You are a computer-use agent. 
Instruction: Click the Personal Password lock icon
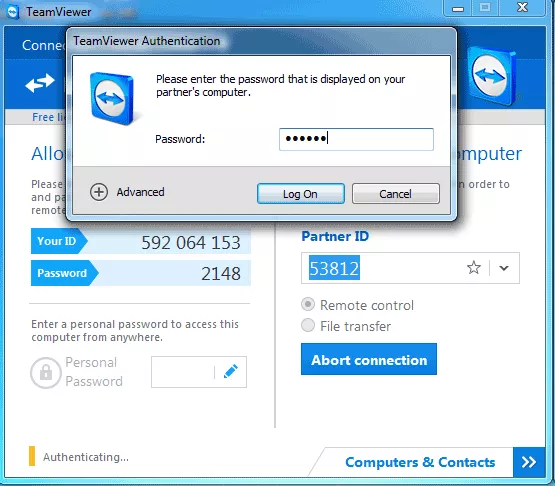[46, 373]
